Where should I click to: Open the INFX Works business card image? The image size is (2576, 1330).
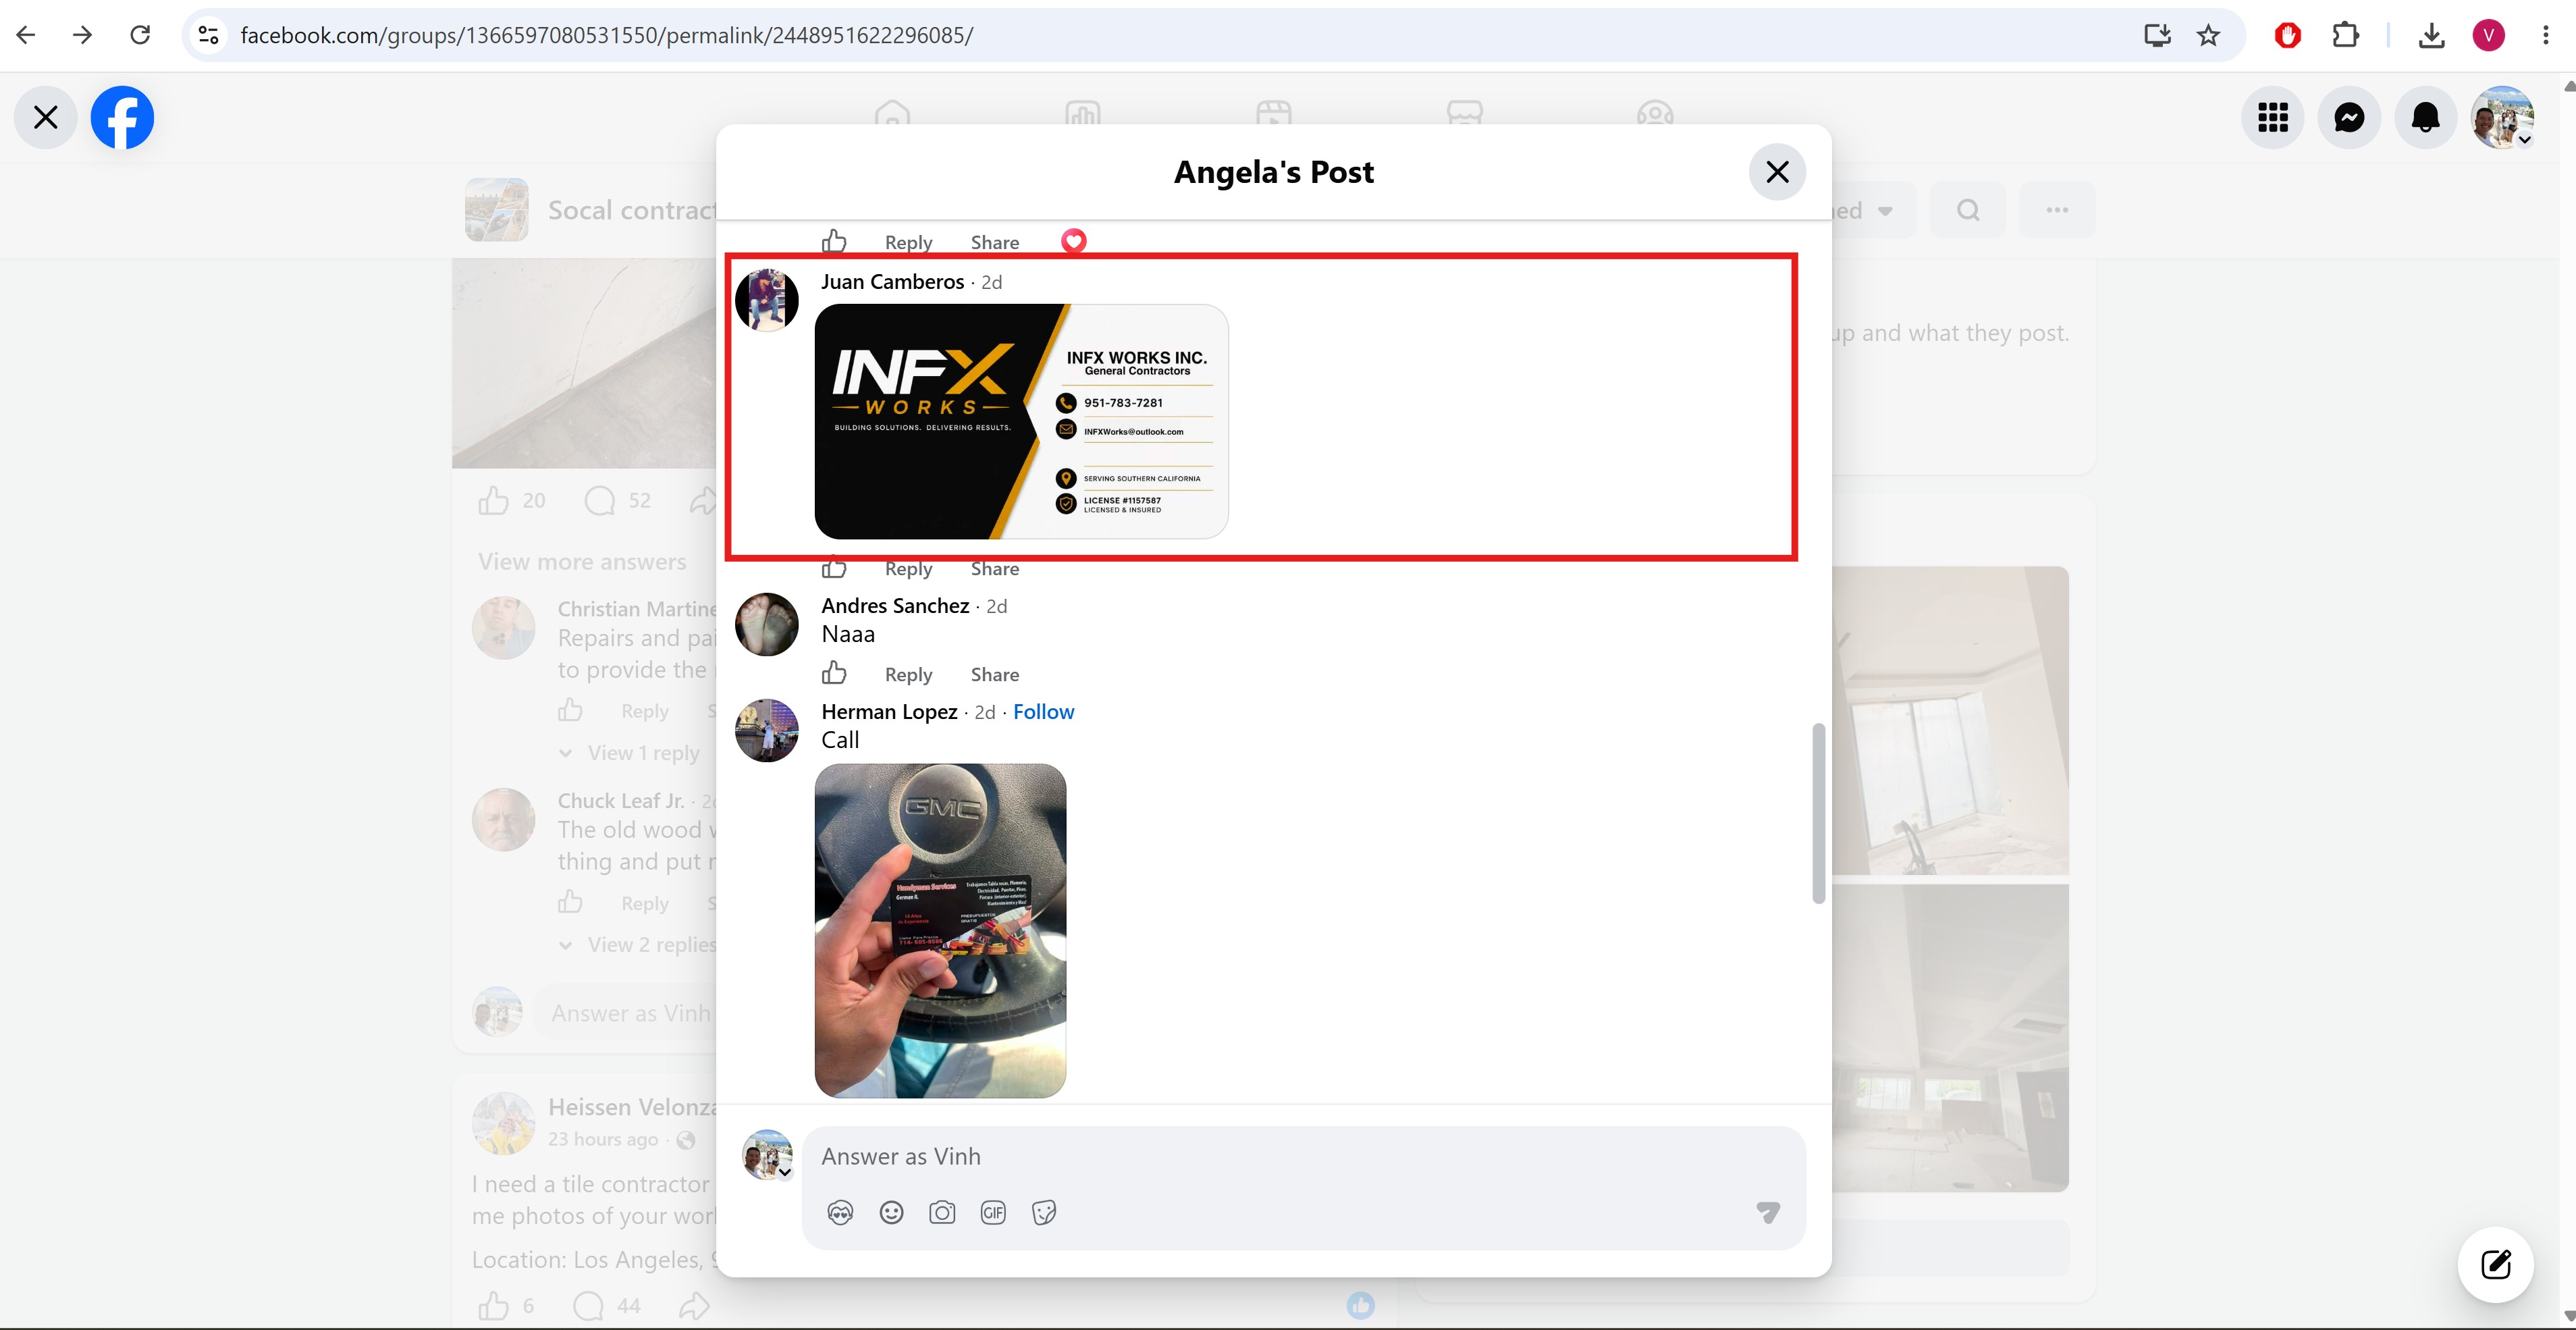(x=1021, y=421)
